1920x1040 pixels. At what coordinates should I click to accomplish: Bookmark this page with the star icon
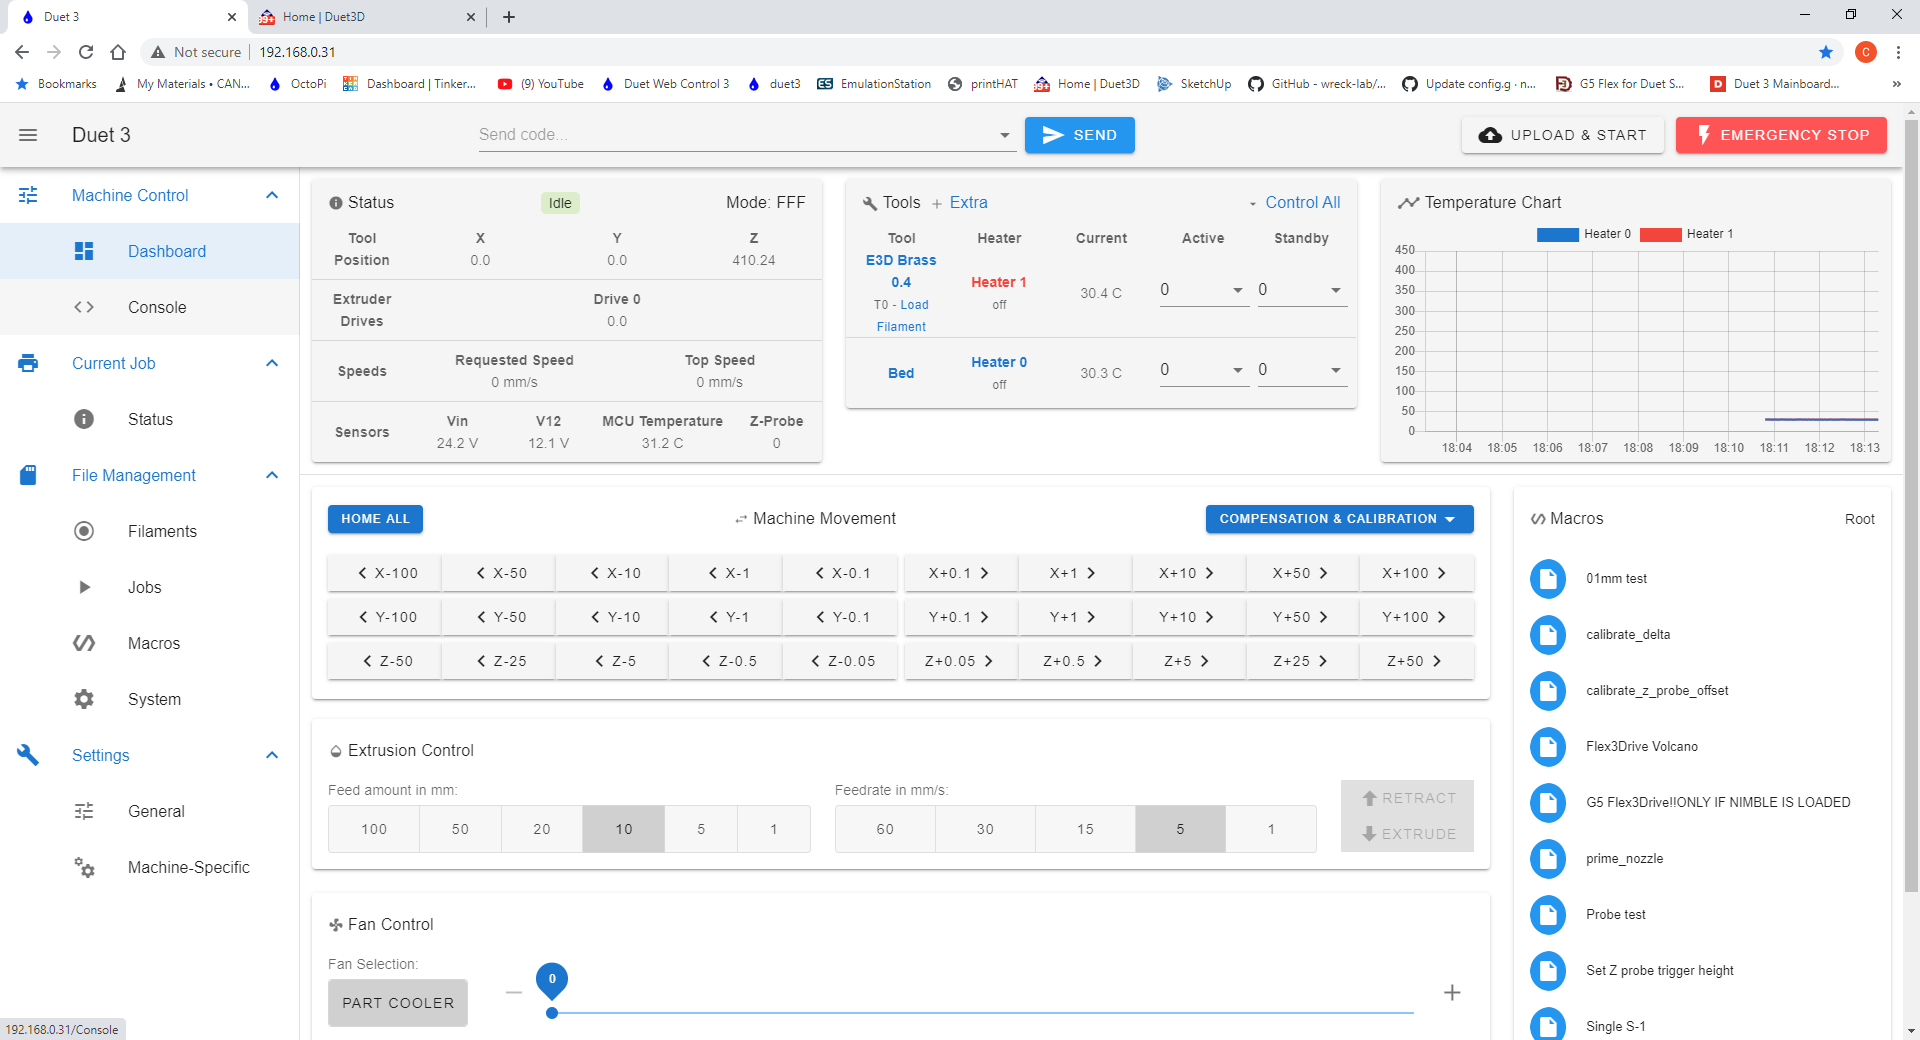click(x=1826, y=52)
